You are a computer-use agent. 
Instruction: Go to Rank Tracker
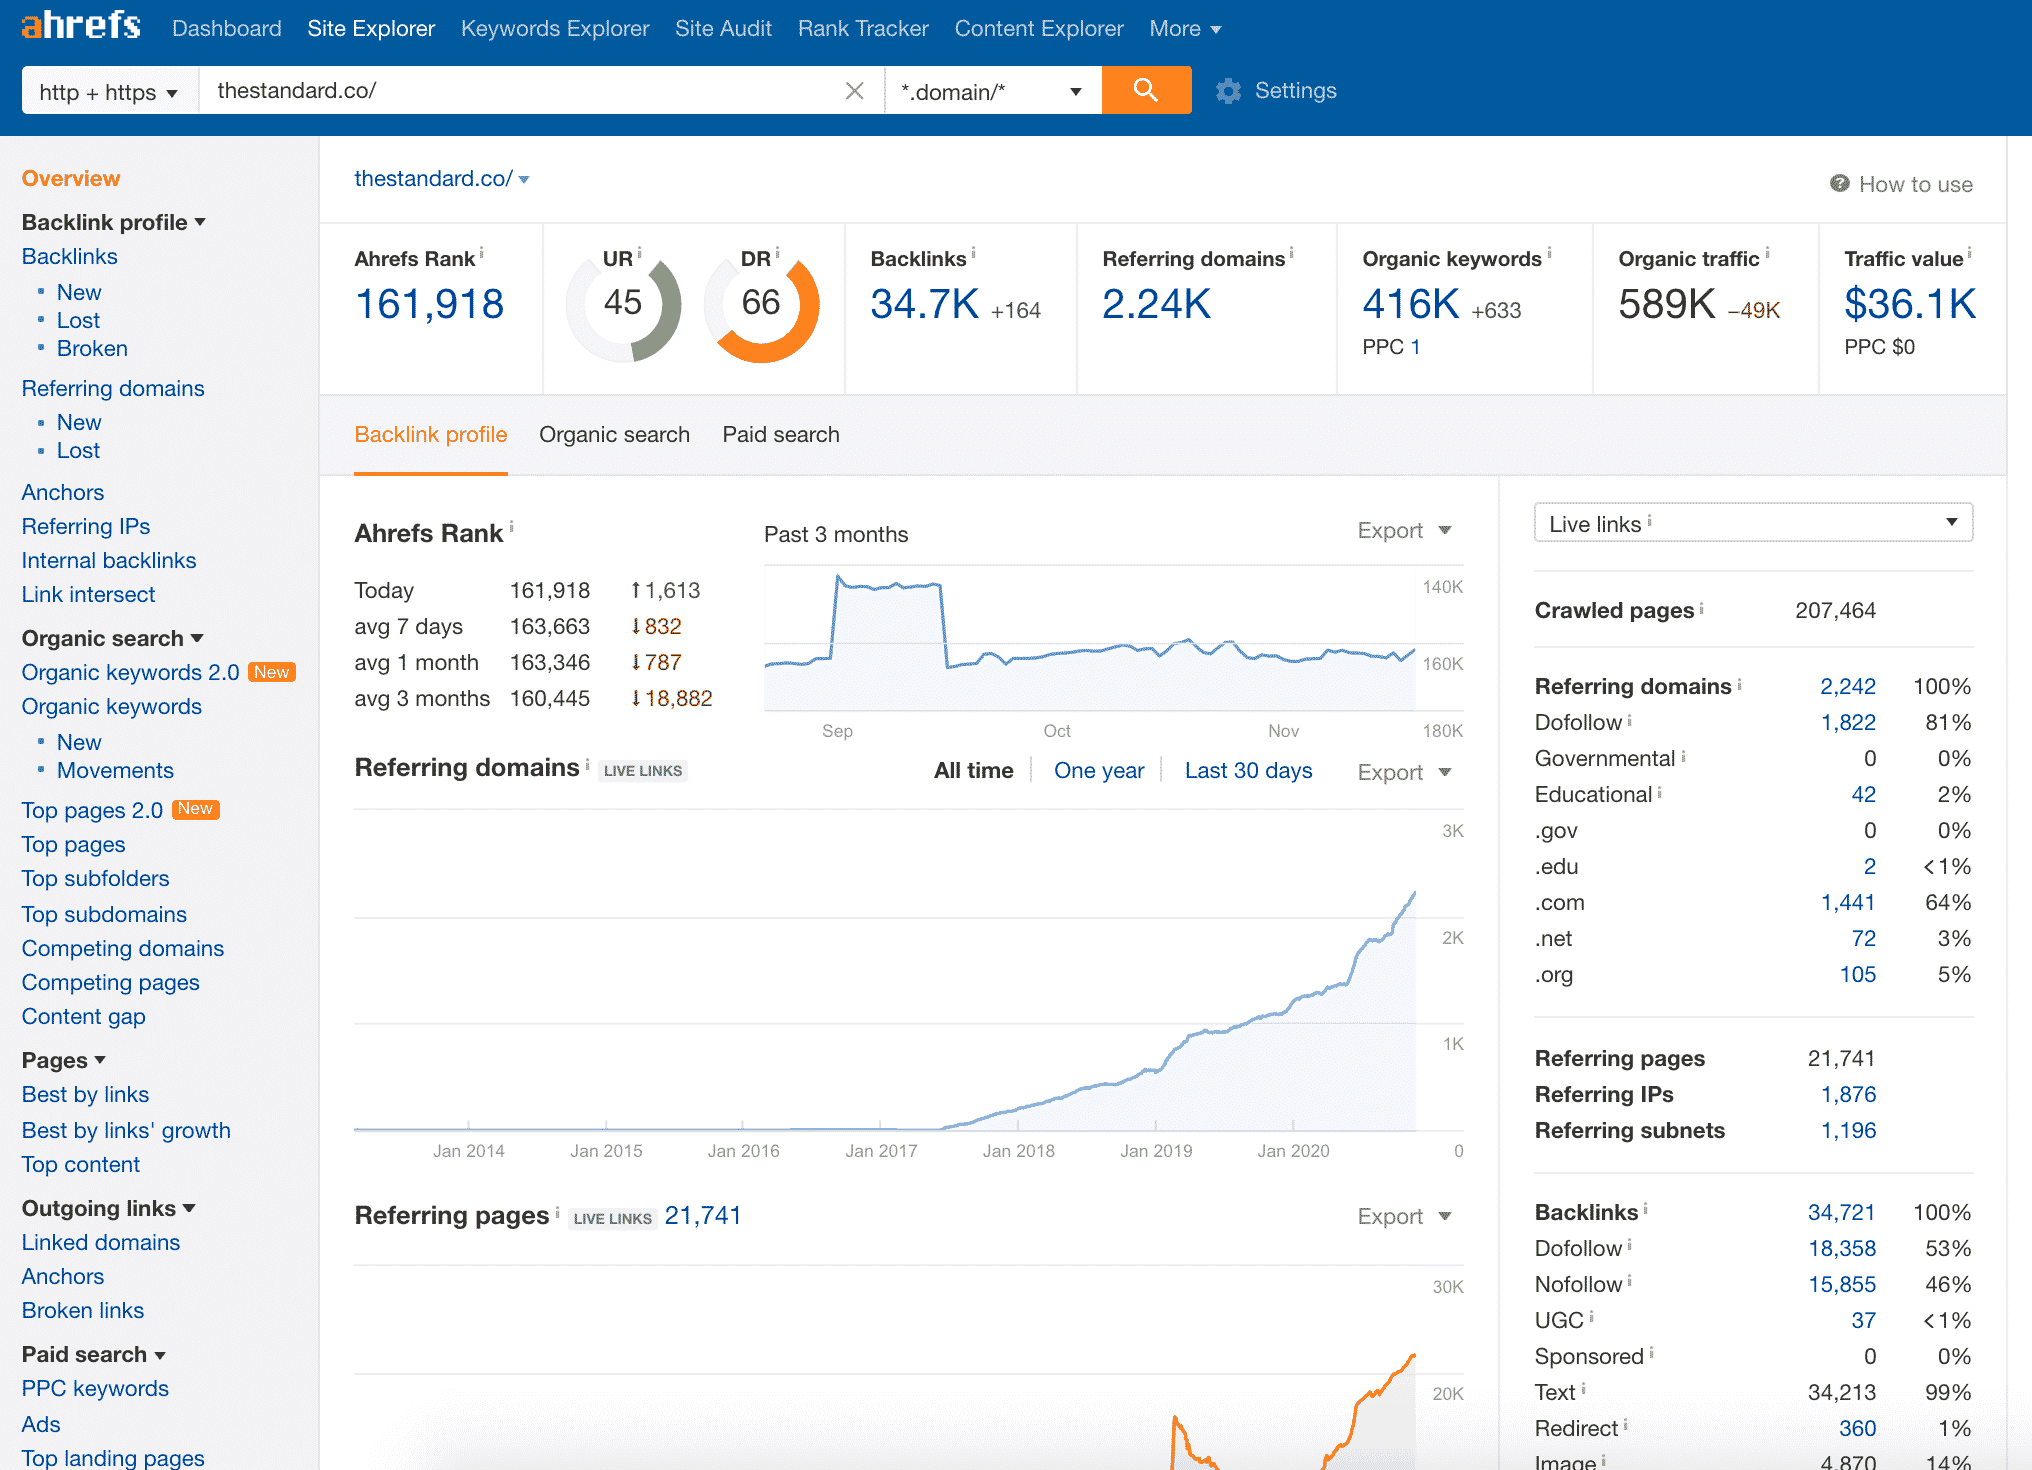[x=863, y=29]
